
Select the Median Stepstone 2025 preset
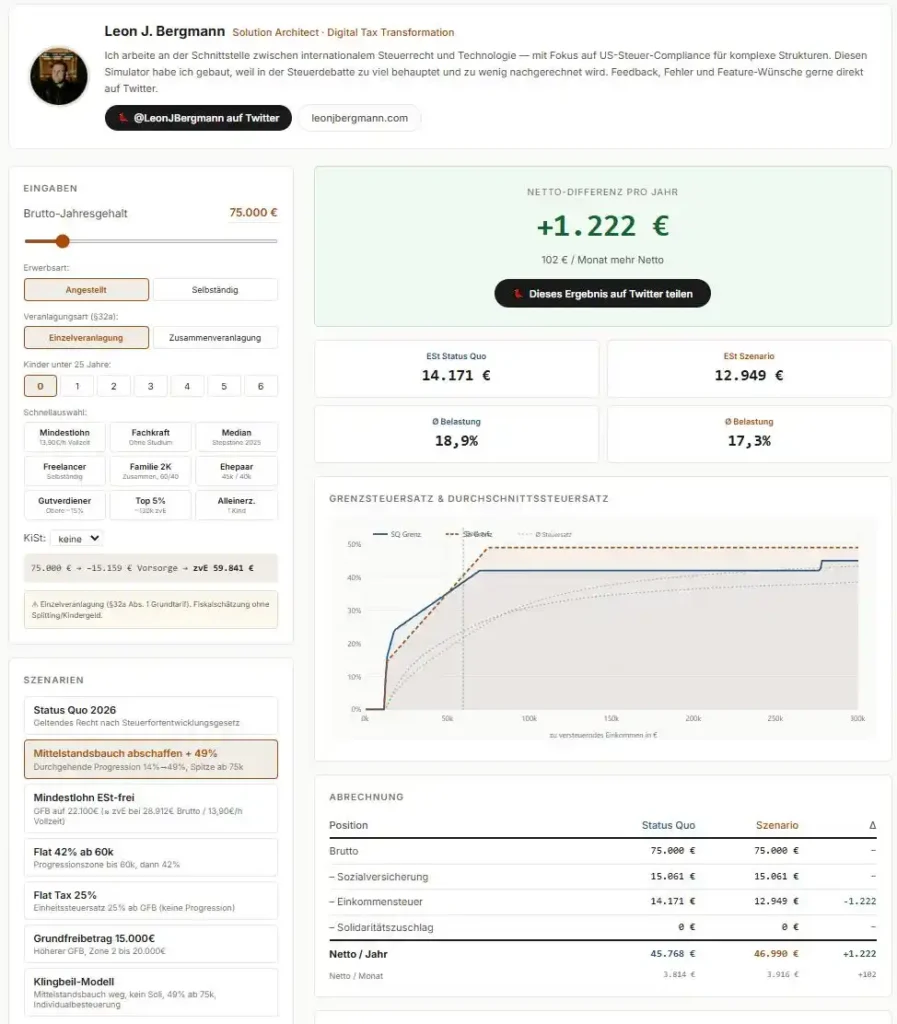(x=237, y=436)
